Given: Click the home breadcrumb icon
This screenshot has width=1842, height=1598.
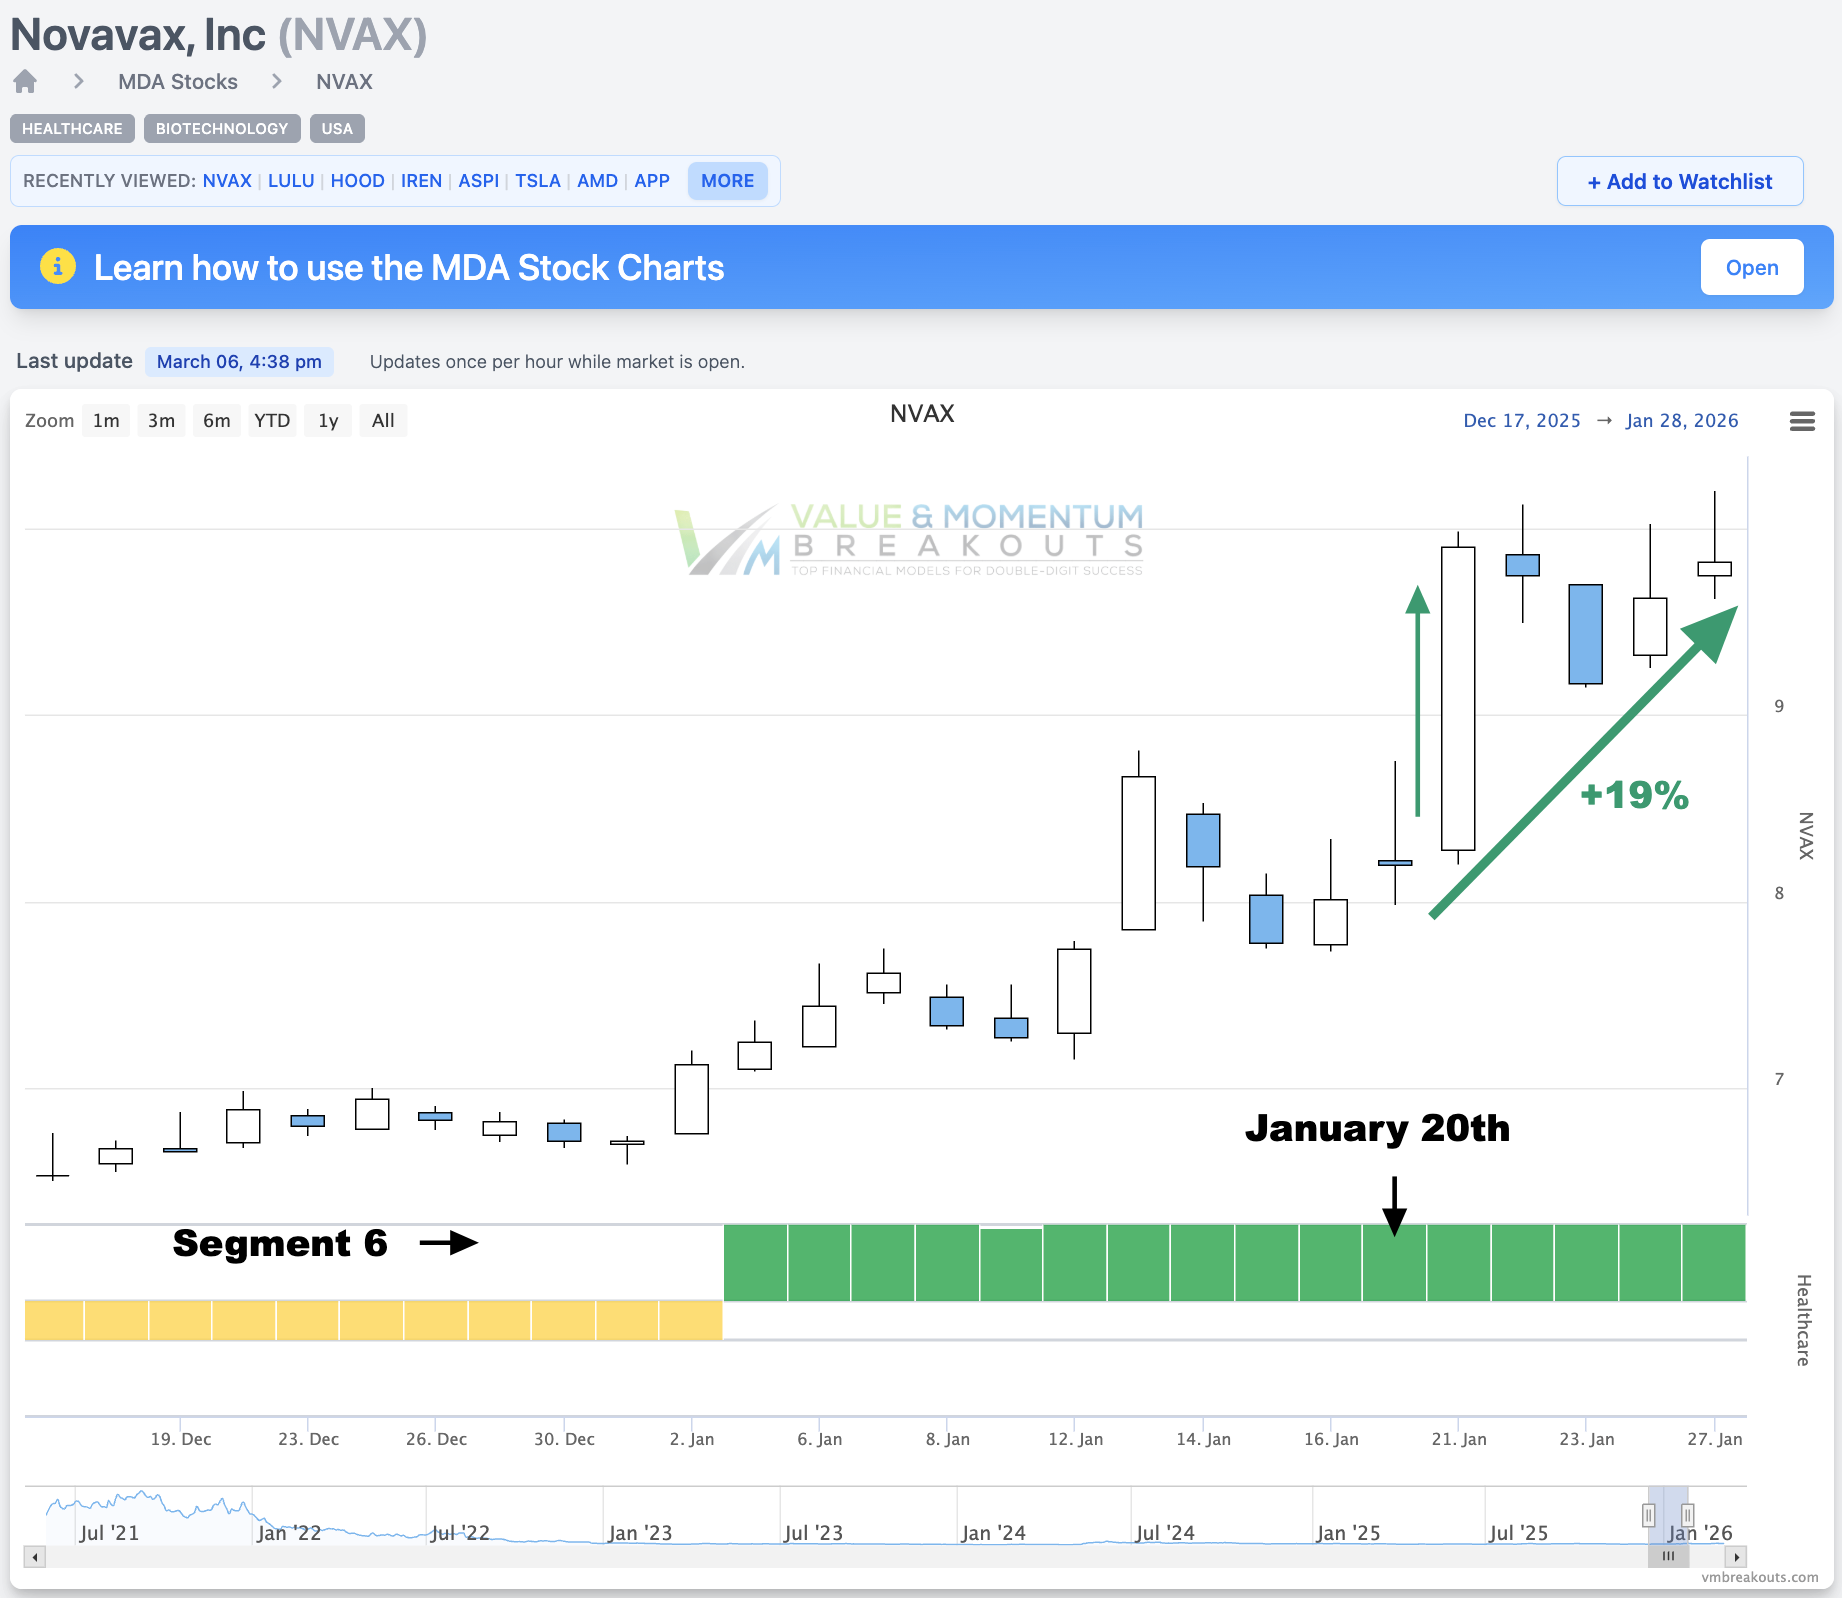Looking at the screenshot, I should 25,81.
